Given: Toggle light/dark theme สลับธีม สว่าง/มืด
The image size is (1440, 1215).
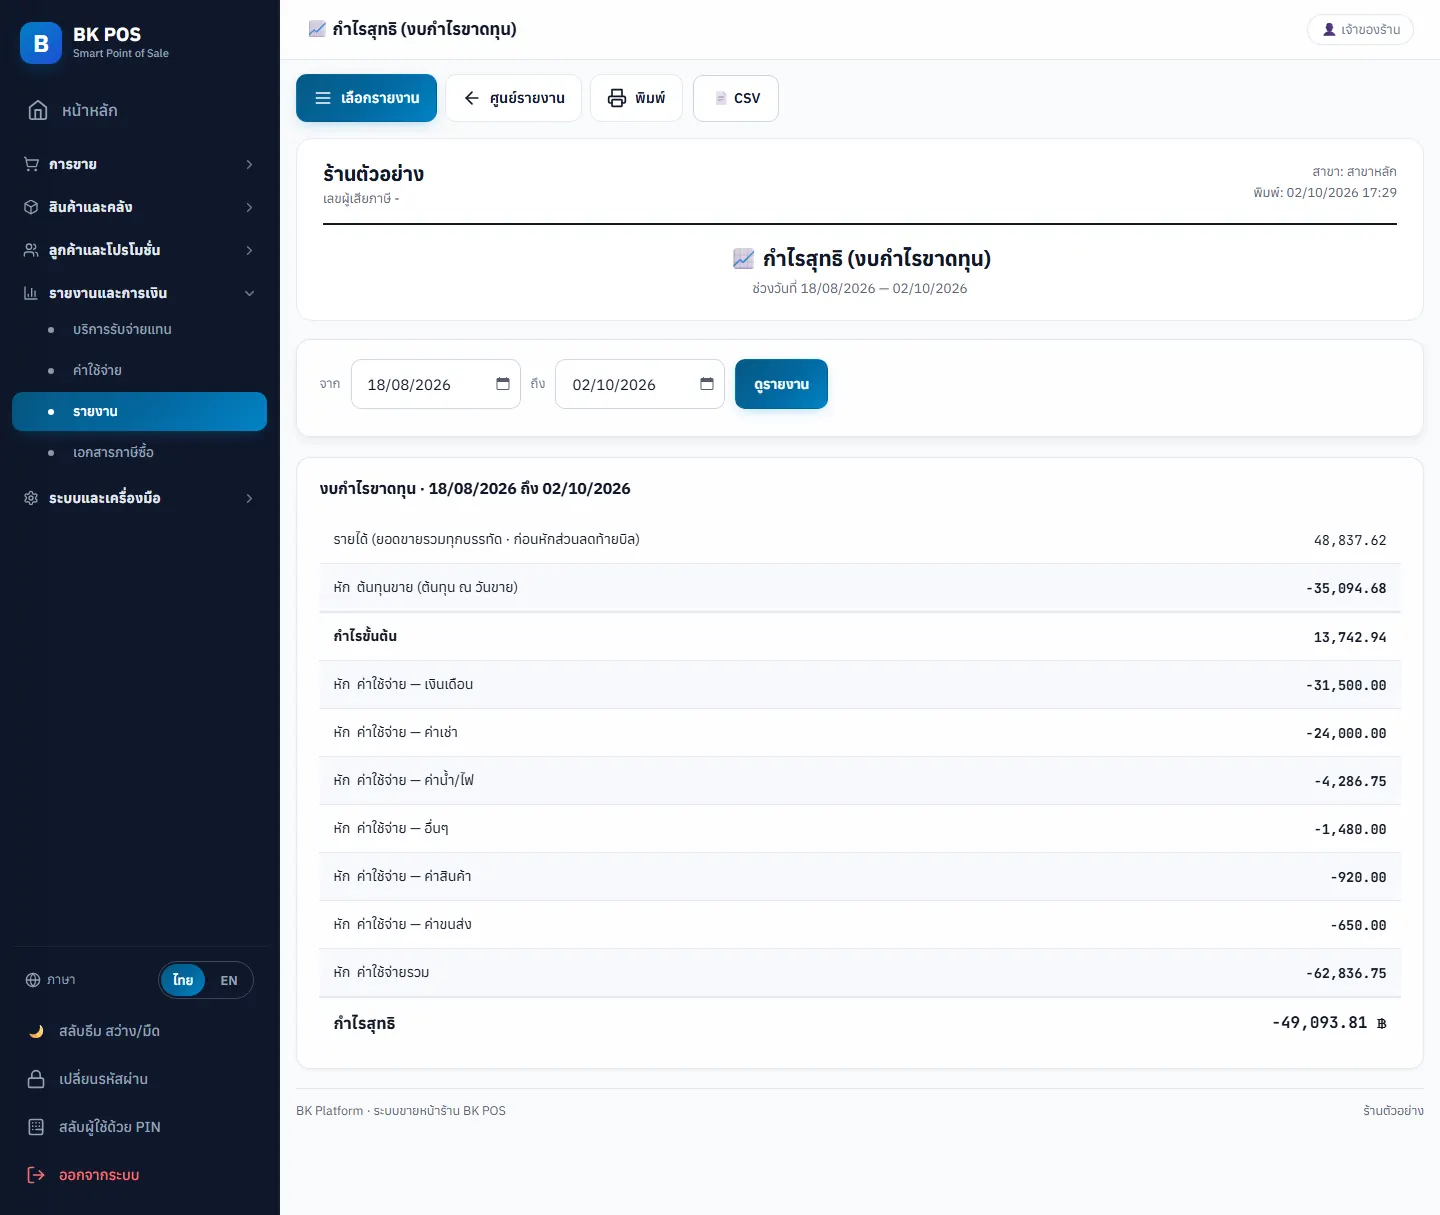Looking at the screenshot, I should click(139, 1031).
